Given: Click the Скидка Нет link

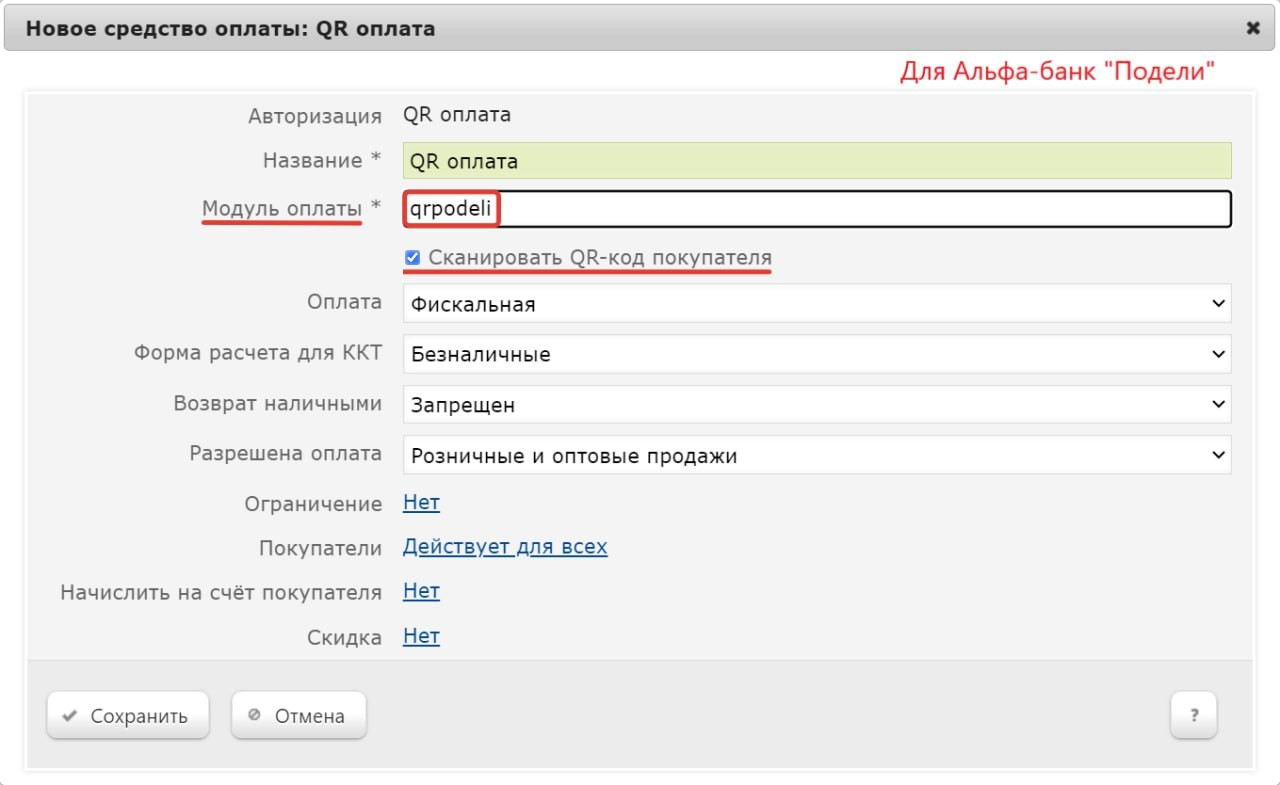Looking at the screenshot, I should coord(421,636).
